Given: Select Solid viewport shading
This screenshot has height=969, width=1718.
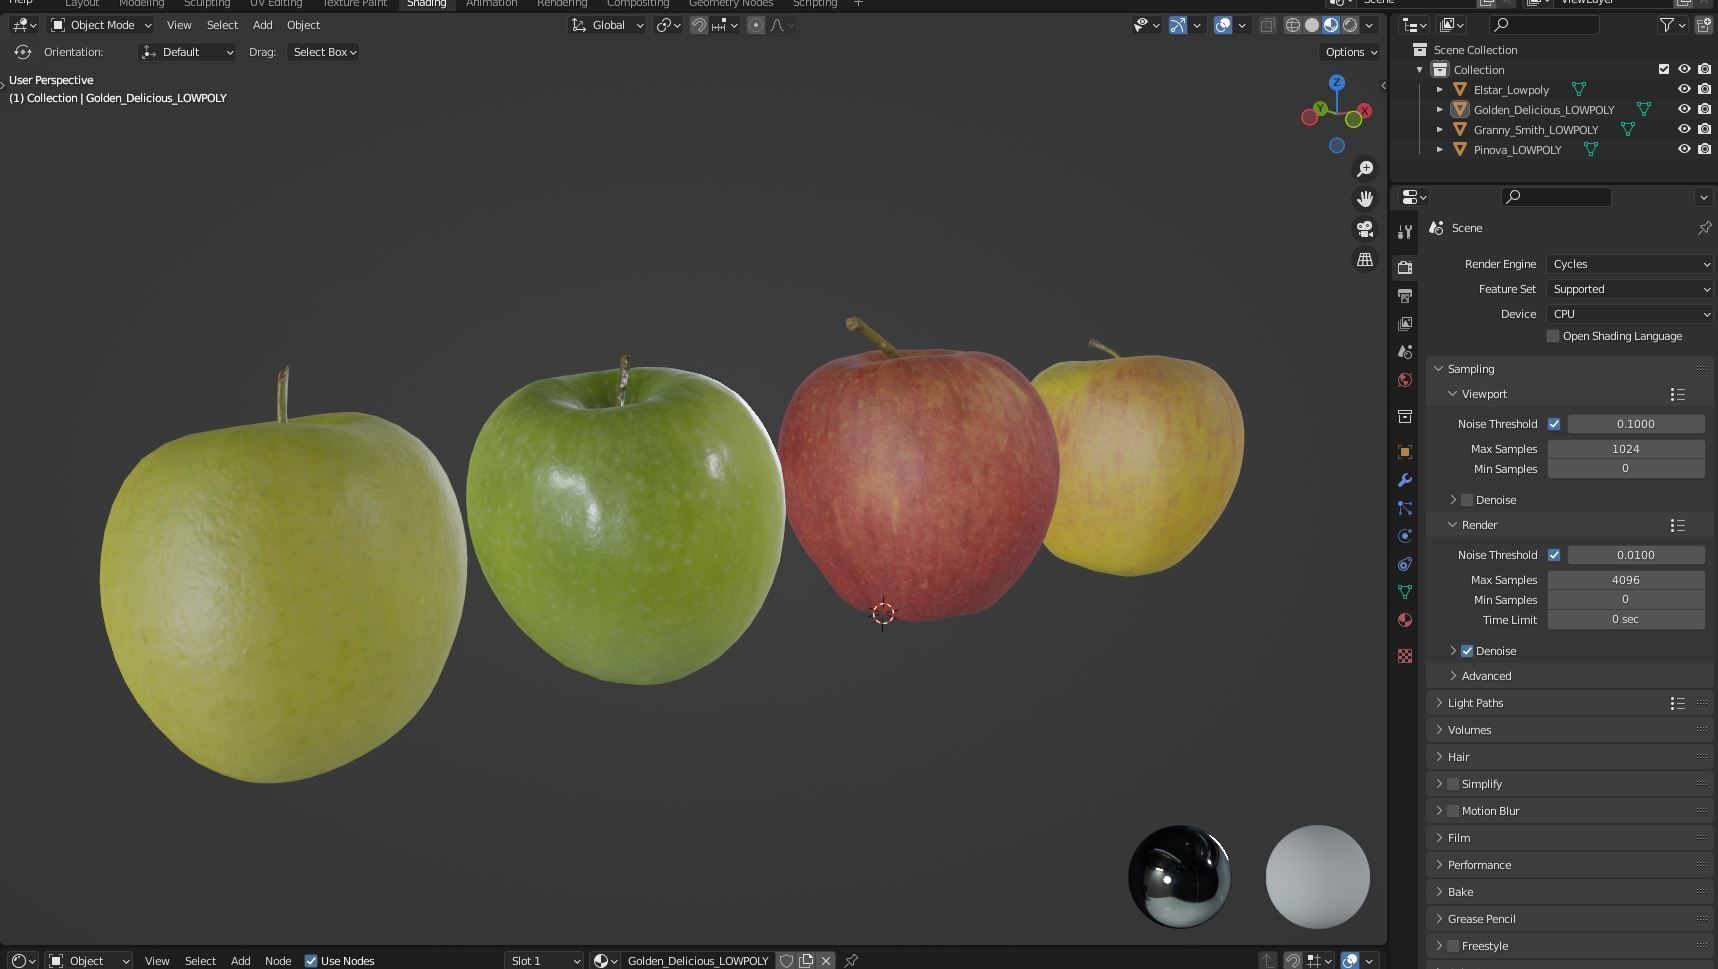Looking at the screenshot, I should click(1312, 25).
